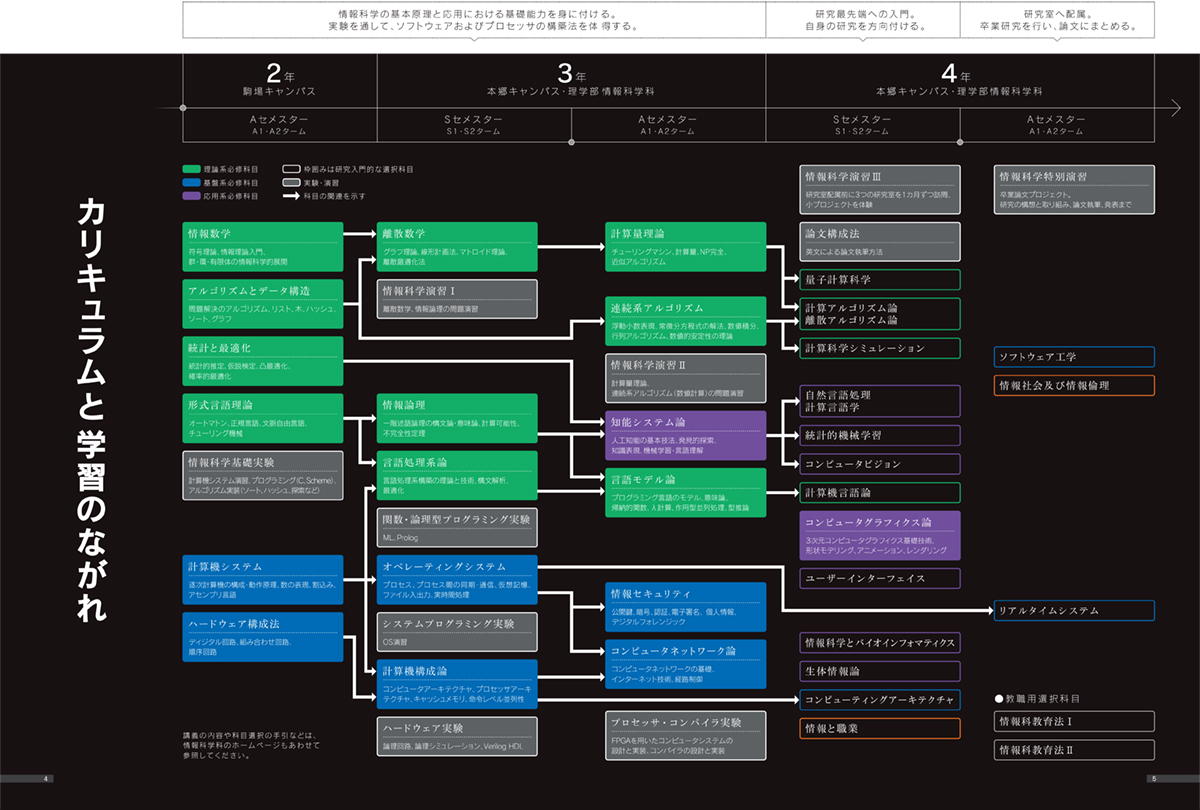The image size is (1200, 810).
Task: Click the 情報科学演習 III box
Action: pyautogui.click(x=880, y=190)
